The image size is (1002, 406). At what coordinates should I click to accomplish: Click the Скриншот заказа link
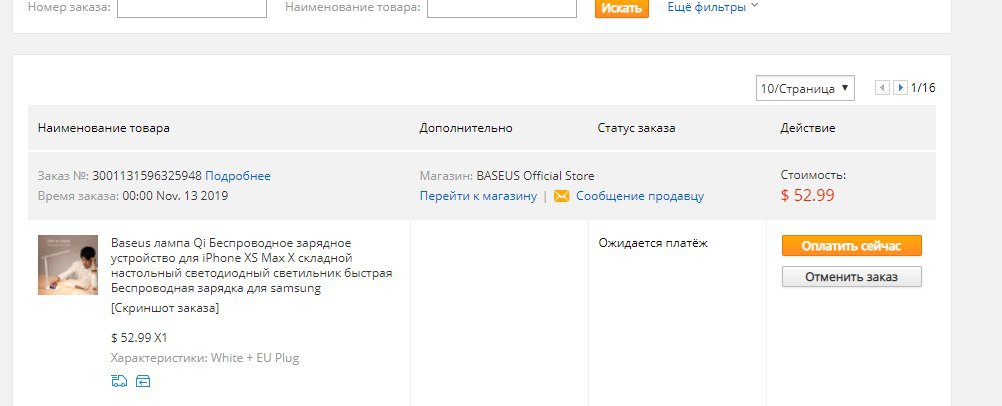165,308
